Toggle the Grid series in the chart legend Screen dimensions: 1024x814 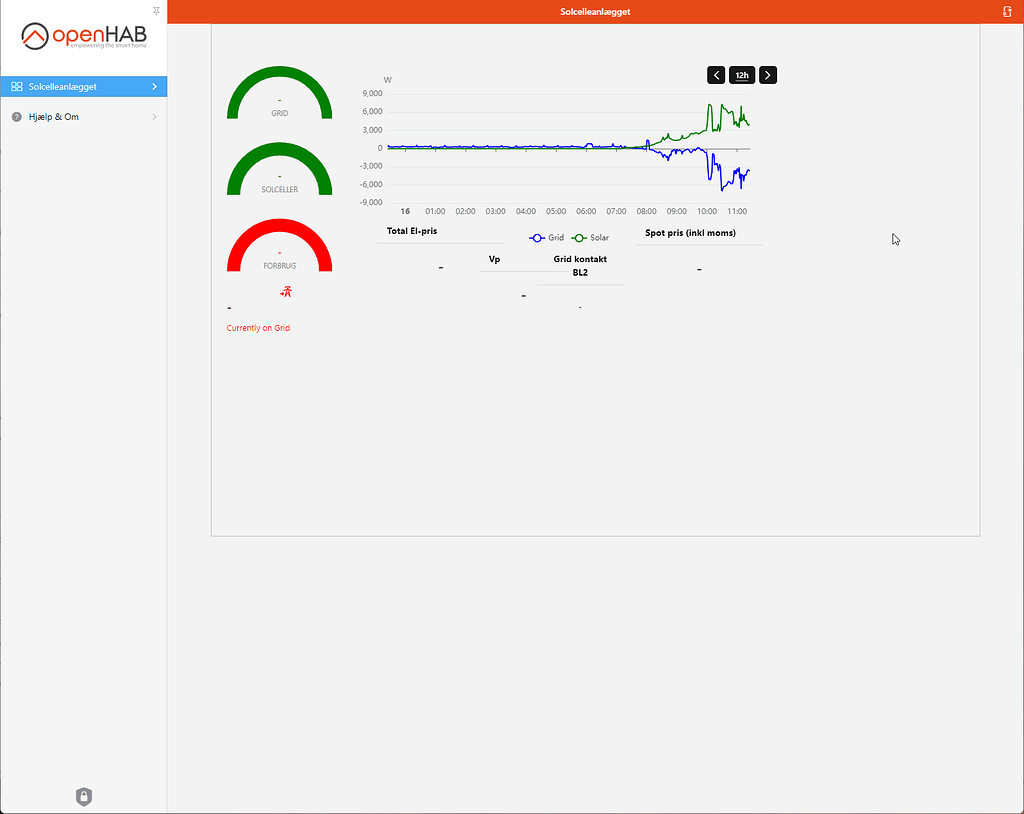pyautogui.click(x=546, y=237)
